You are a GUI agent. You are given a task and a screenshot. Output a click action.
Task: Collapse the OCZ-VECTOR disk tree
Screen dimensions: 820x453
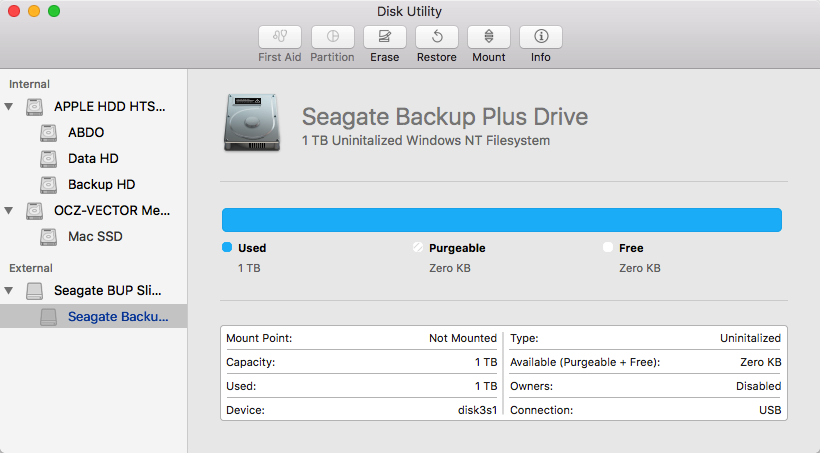click(x=9, y=211)
